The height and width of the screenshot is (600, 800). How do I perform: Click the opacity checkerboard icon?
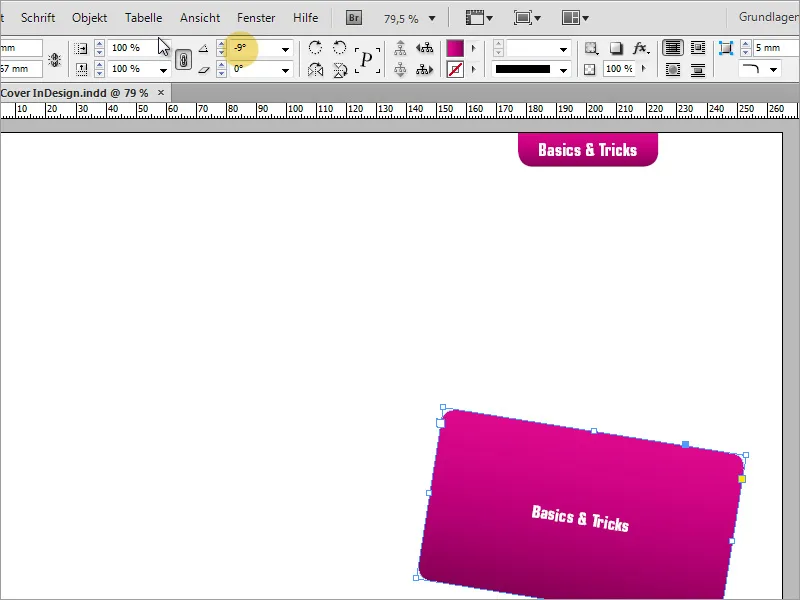589,69
